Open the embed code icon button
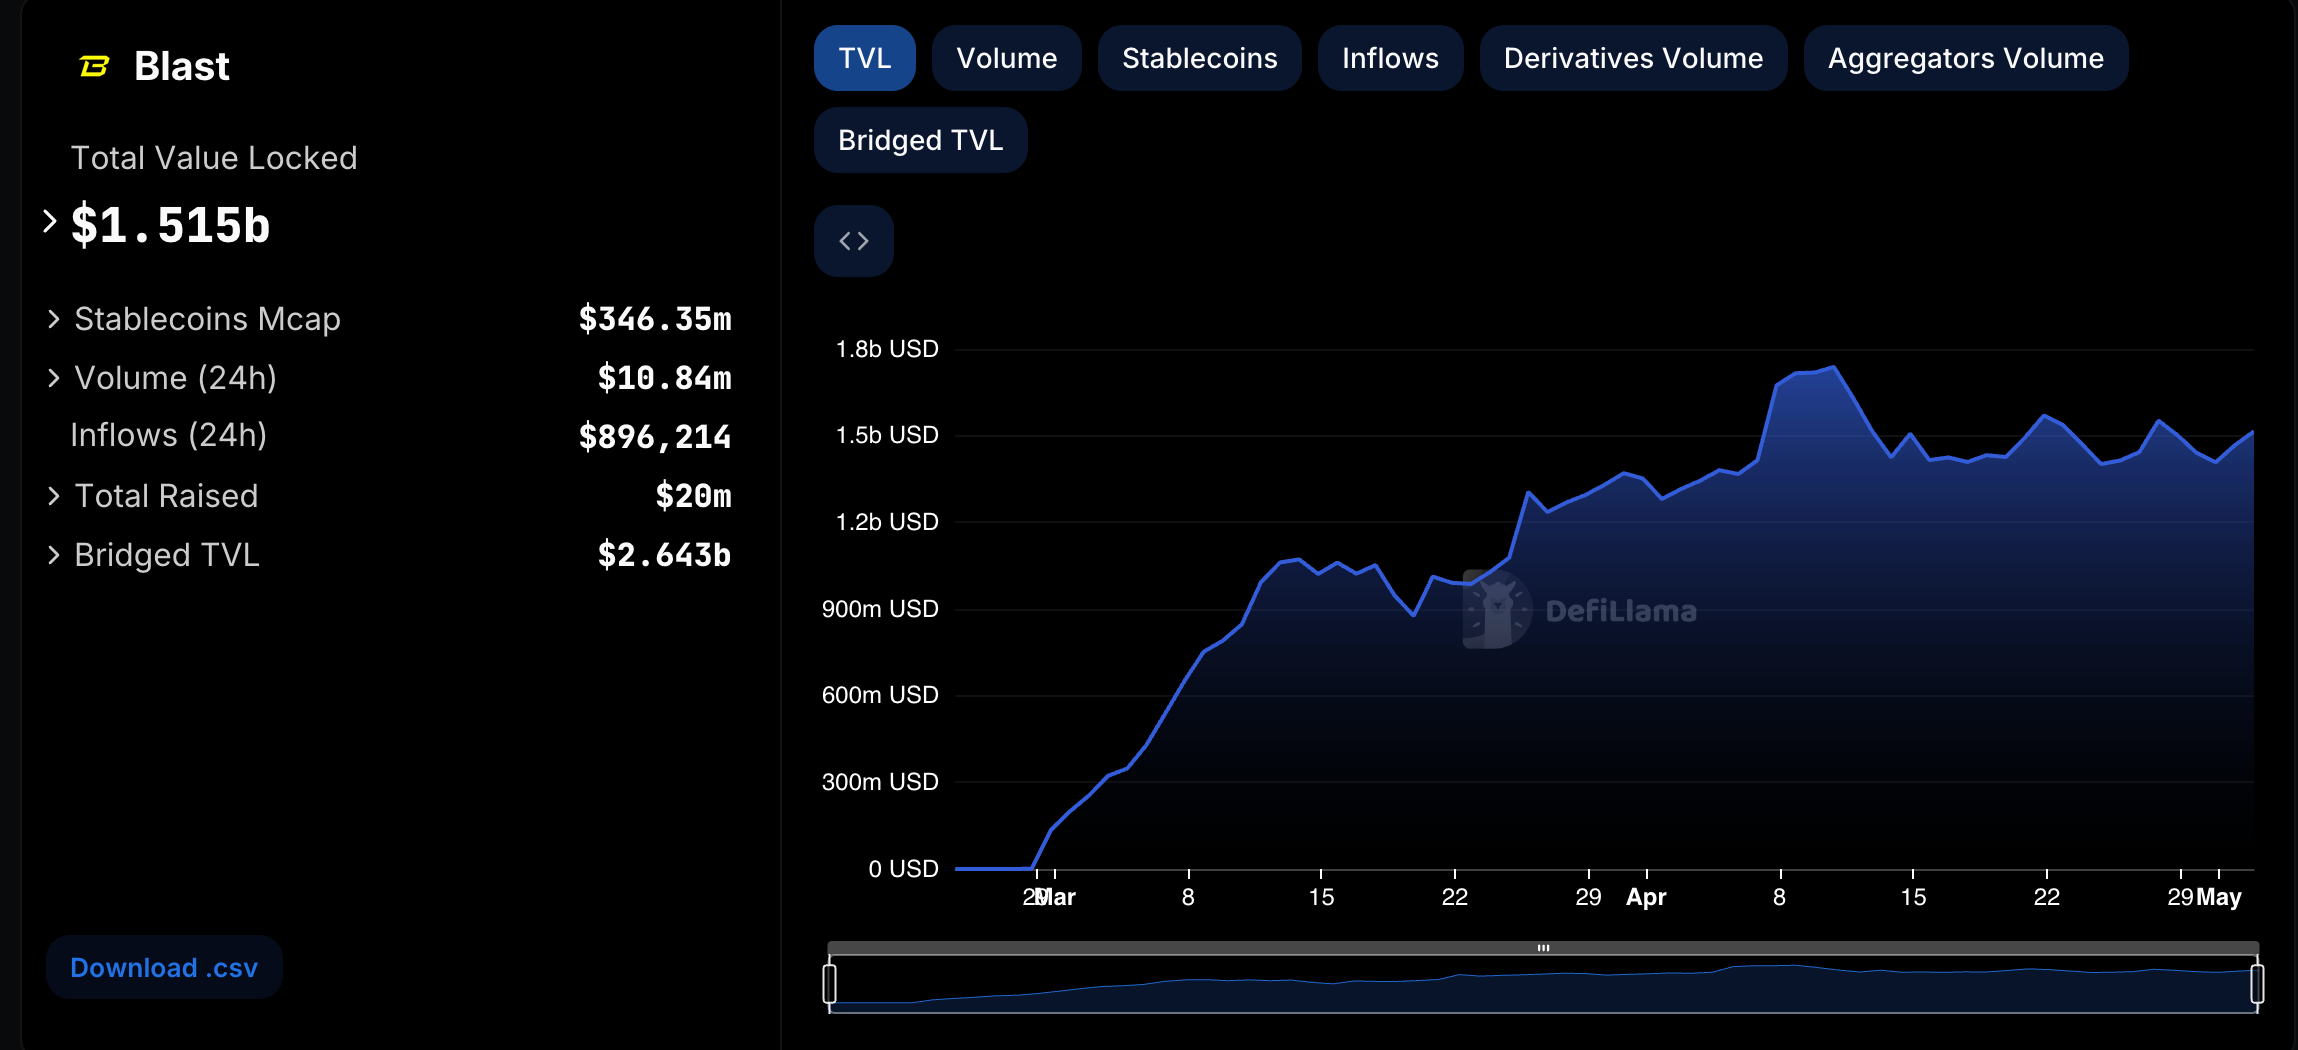Viewport: 2298px width, 1050px height. (854, 241)
